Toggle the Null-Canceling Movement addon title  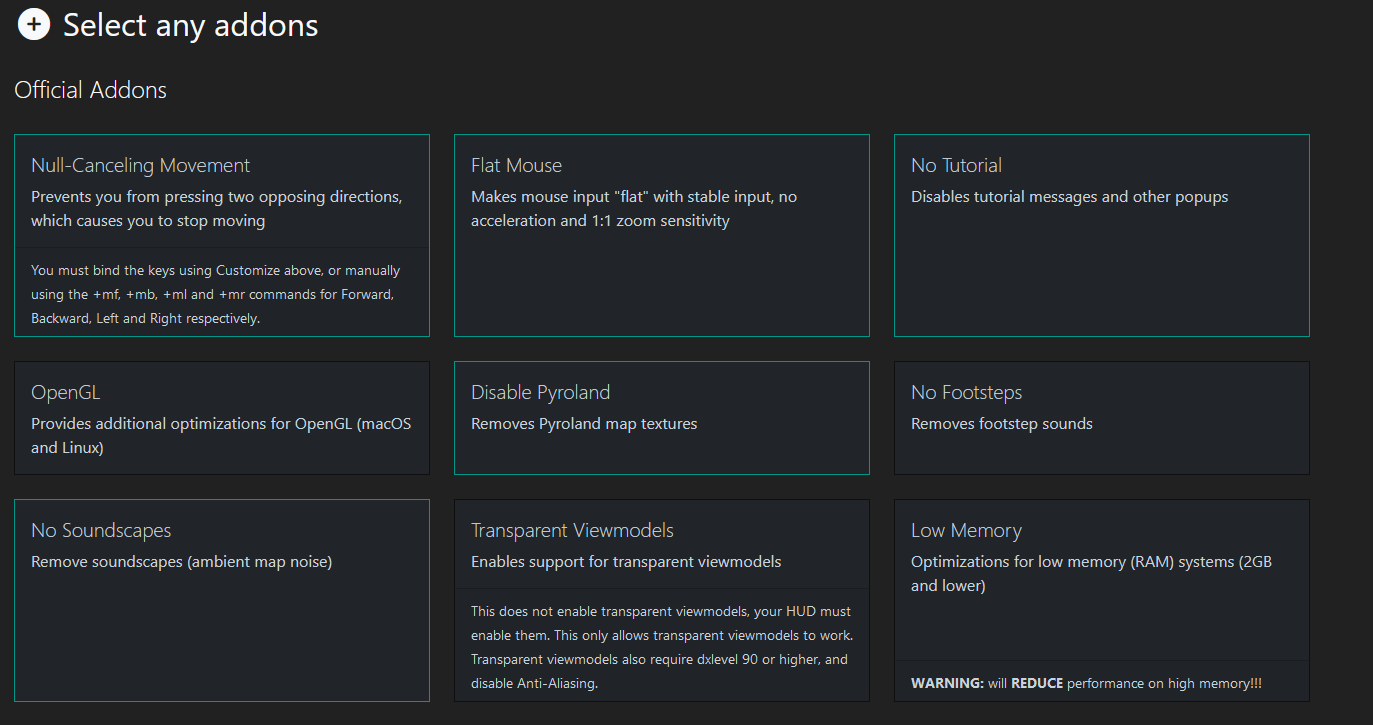(140, 165)
